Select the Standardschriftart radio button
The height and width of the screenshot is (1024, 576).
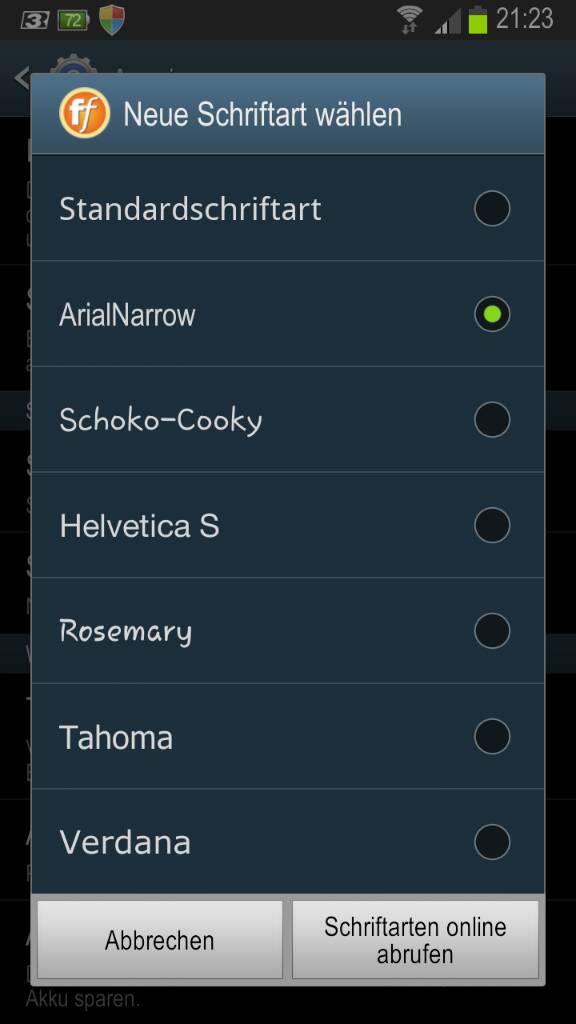coord(492,208)
